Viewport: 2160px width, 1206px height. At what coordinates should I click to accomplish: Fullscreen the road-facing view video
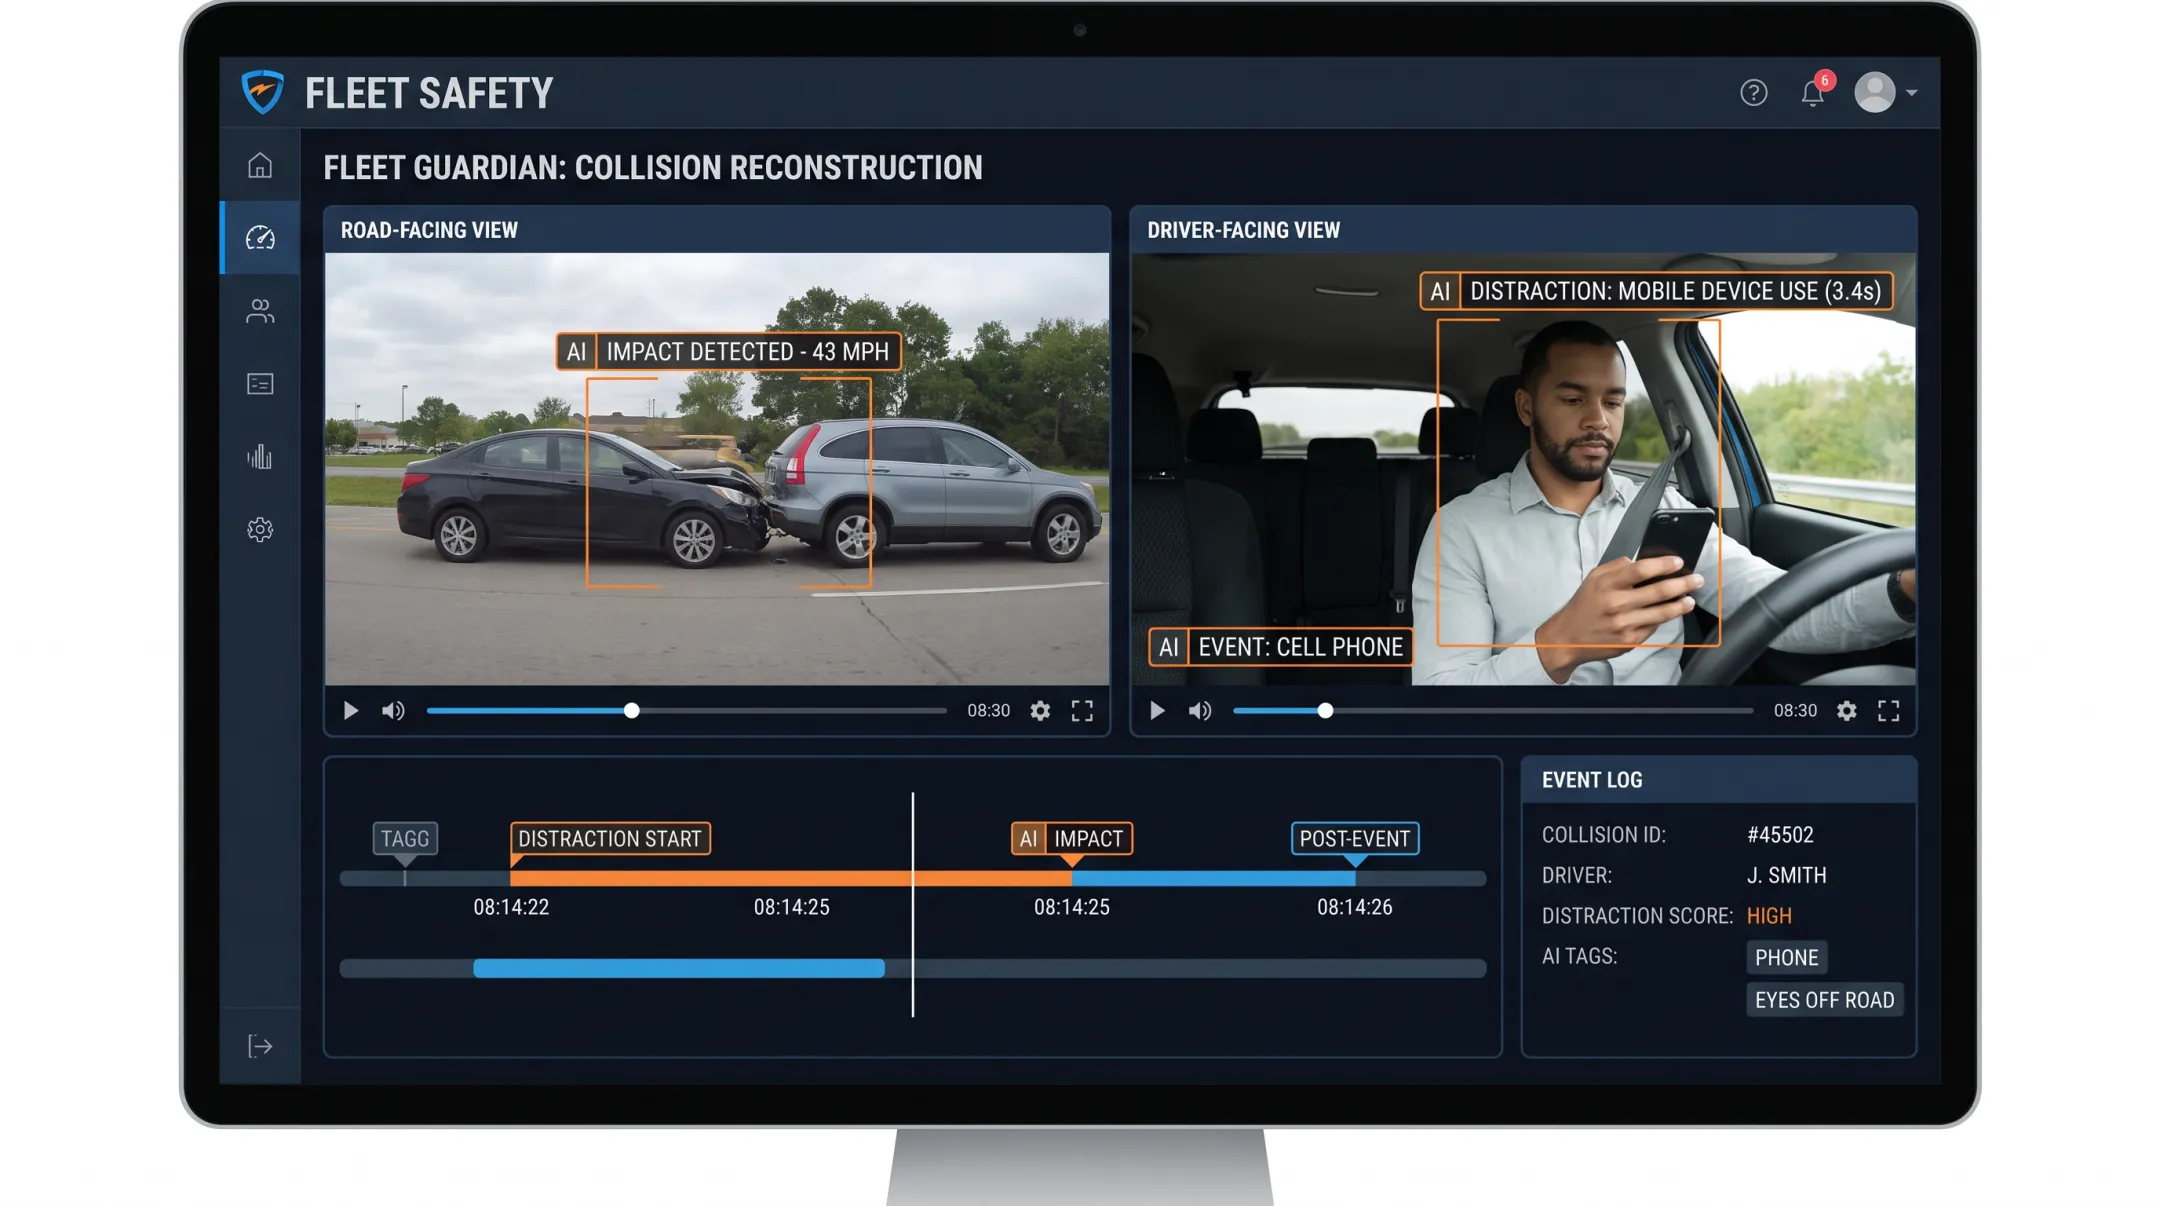point(1082,711)
